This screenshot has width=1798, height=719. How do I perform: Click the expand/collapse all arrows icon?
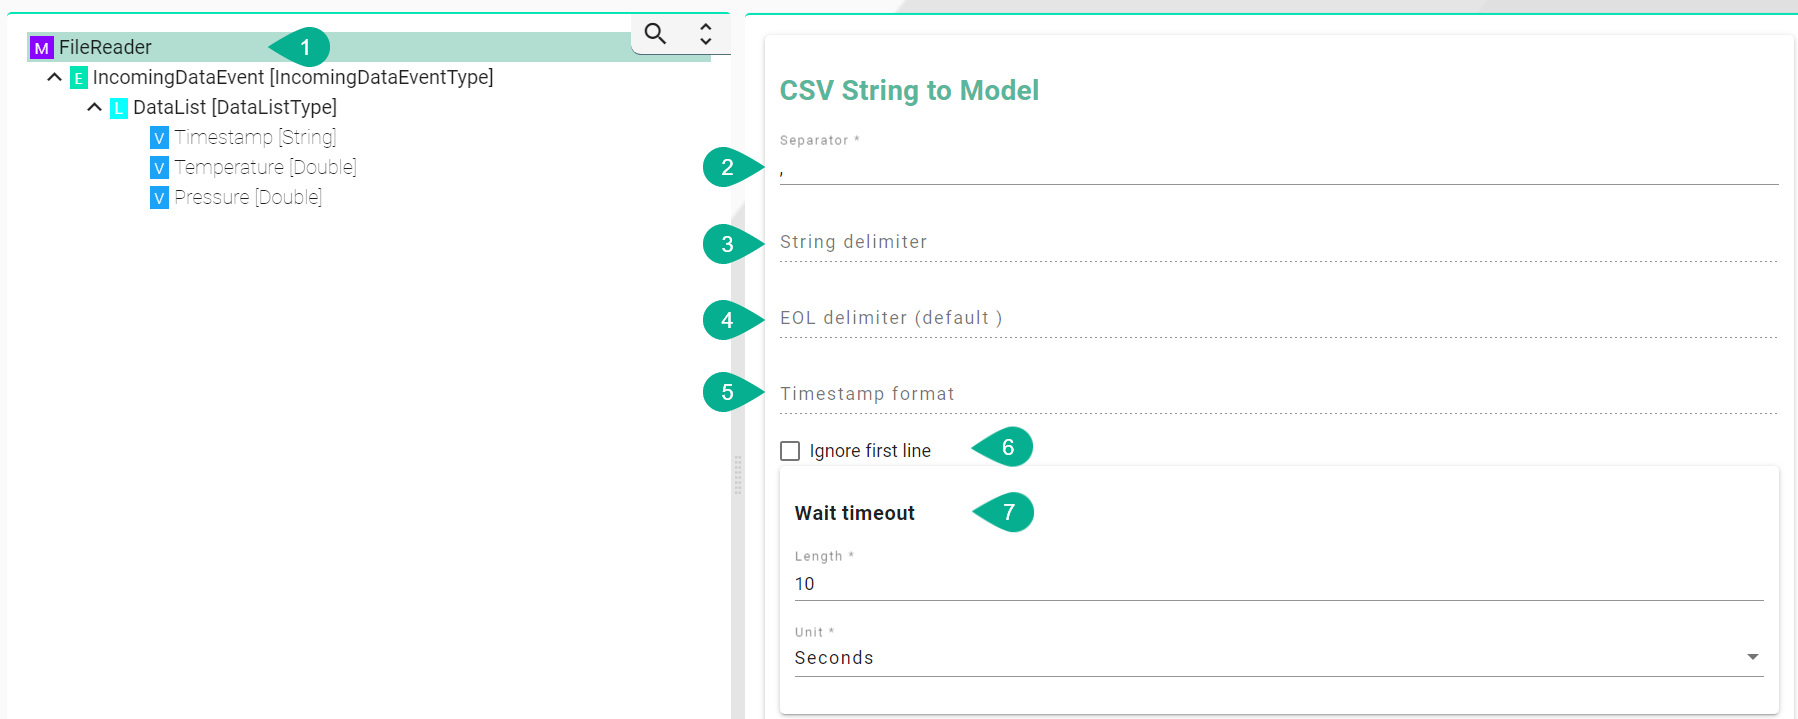click(x=705, y=34)
